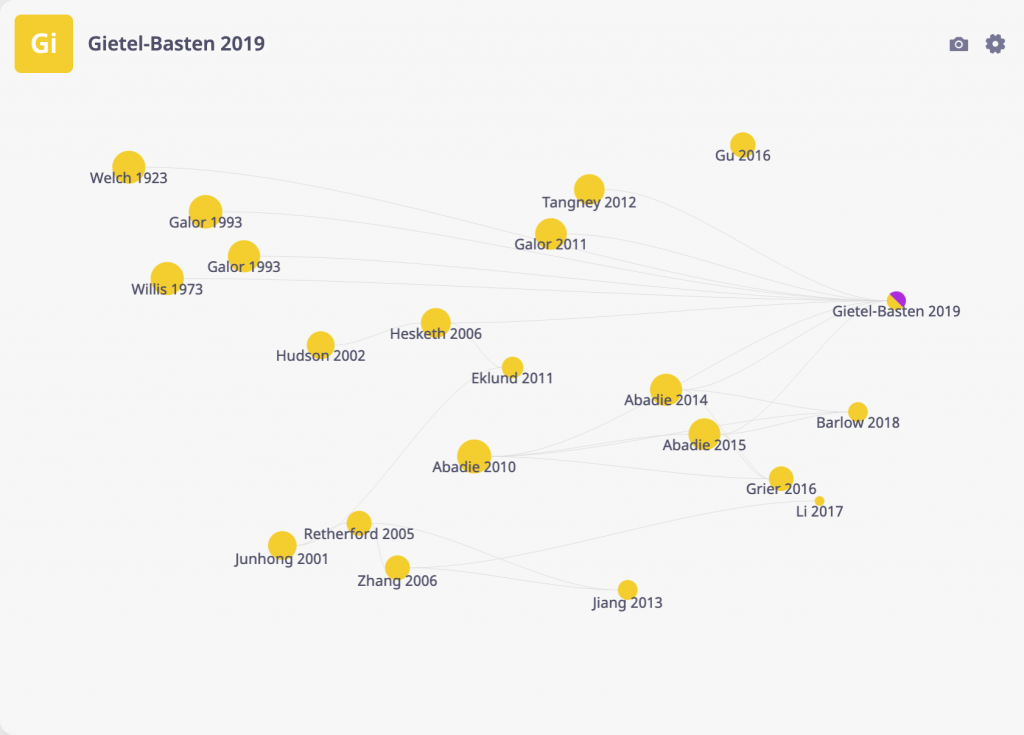Select the Welch 1923 paper node

[x=129, y=162]
